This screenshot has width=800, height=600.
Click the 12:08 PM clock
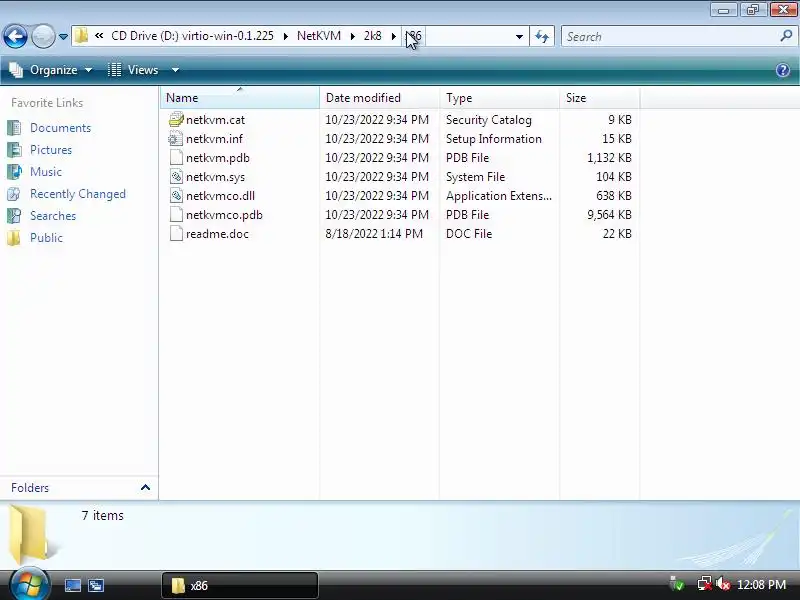coord(761,585)
